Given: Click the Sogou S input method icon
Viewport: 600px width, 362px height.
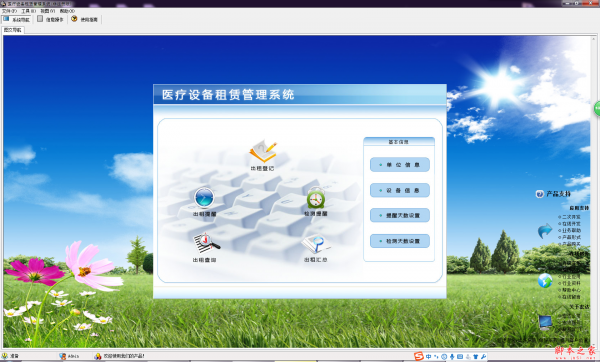Looking at the screenshot, I should pyautogui.click(x=419, y=357).
